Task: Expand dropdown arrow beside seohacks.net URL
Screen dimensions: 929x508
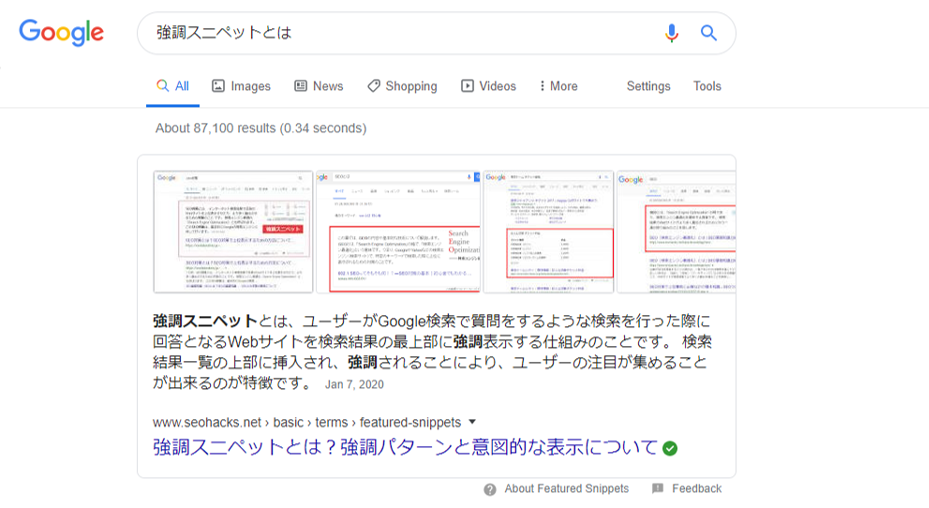Action: 472,422
